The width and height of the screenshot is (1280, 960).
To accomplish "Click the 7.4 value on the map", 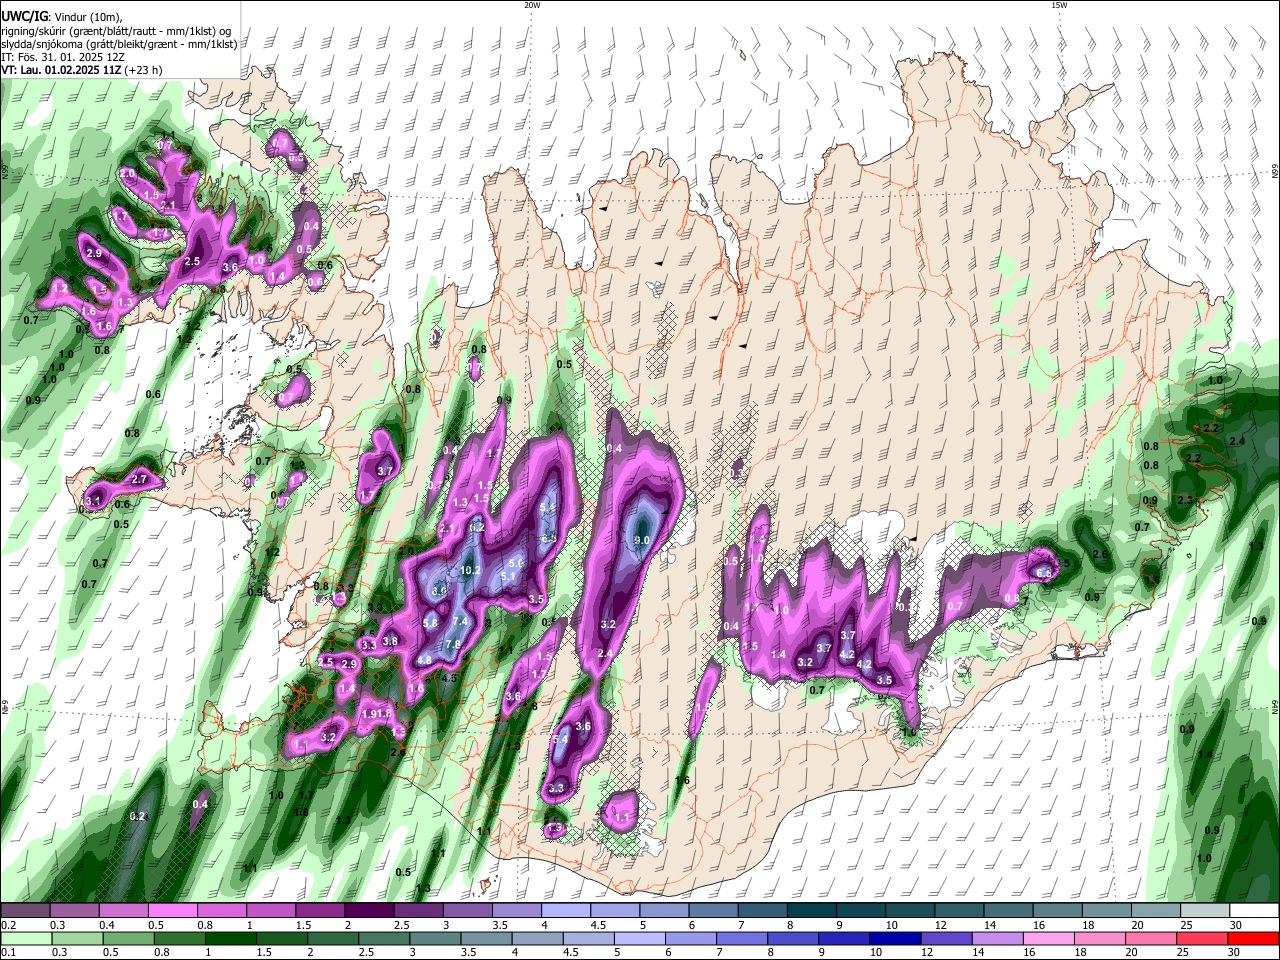I will [460, 621].
